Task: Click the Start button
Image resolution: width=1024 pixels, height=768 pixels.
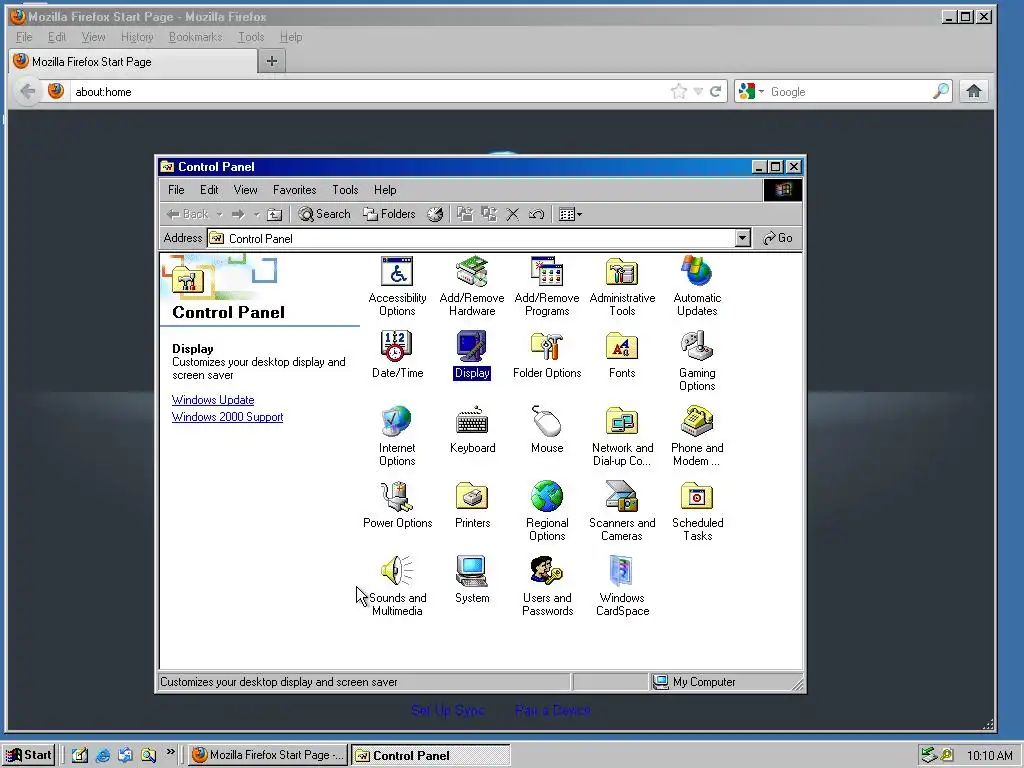Action: [x=29, y=755]
